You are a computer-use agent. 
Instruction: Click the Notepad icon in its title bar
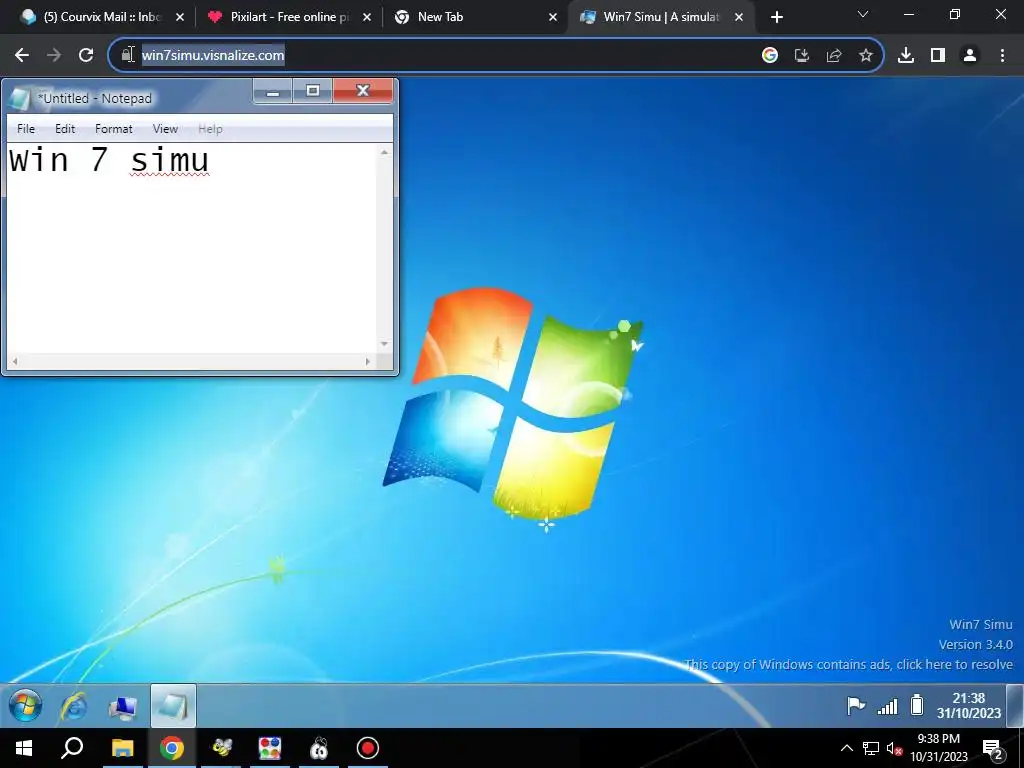point(20,99)
